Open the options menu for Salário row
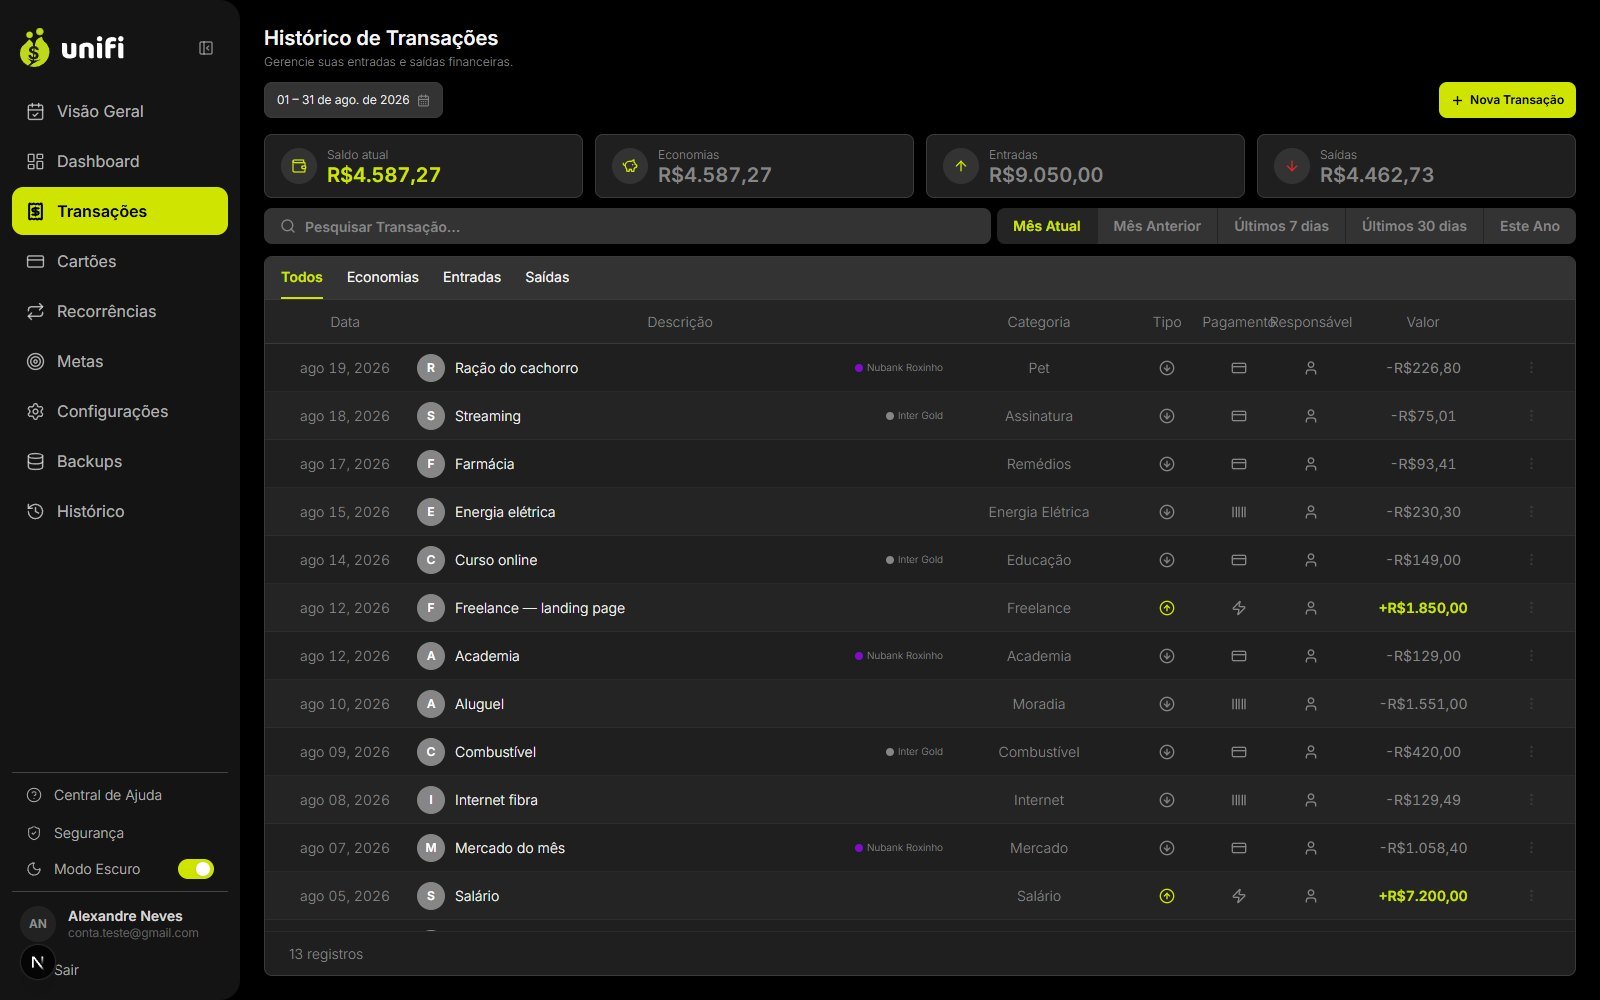The height and width of the screenshot is (1000, 1600). (x=1531, y=896)
